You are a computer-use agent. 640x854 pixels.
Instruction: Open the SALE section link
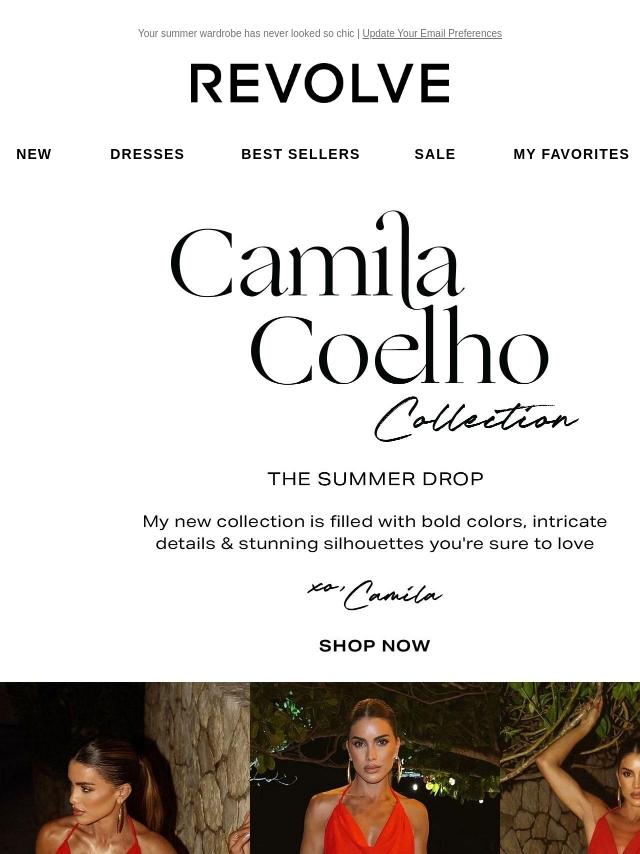[x=435, y=154]
